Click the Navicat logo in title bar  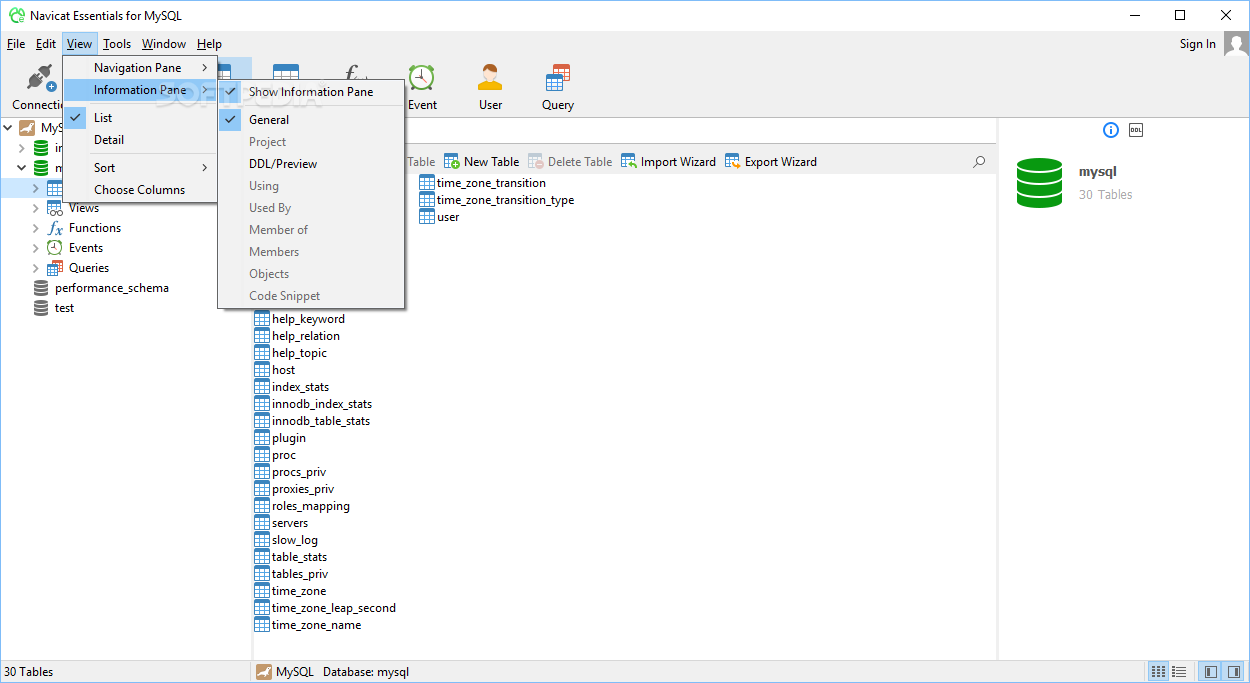tap(16, 16)
